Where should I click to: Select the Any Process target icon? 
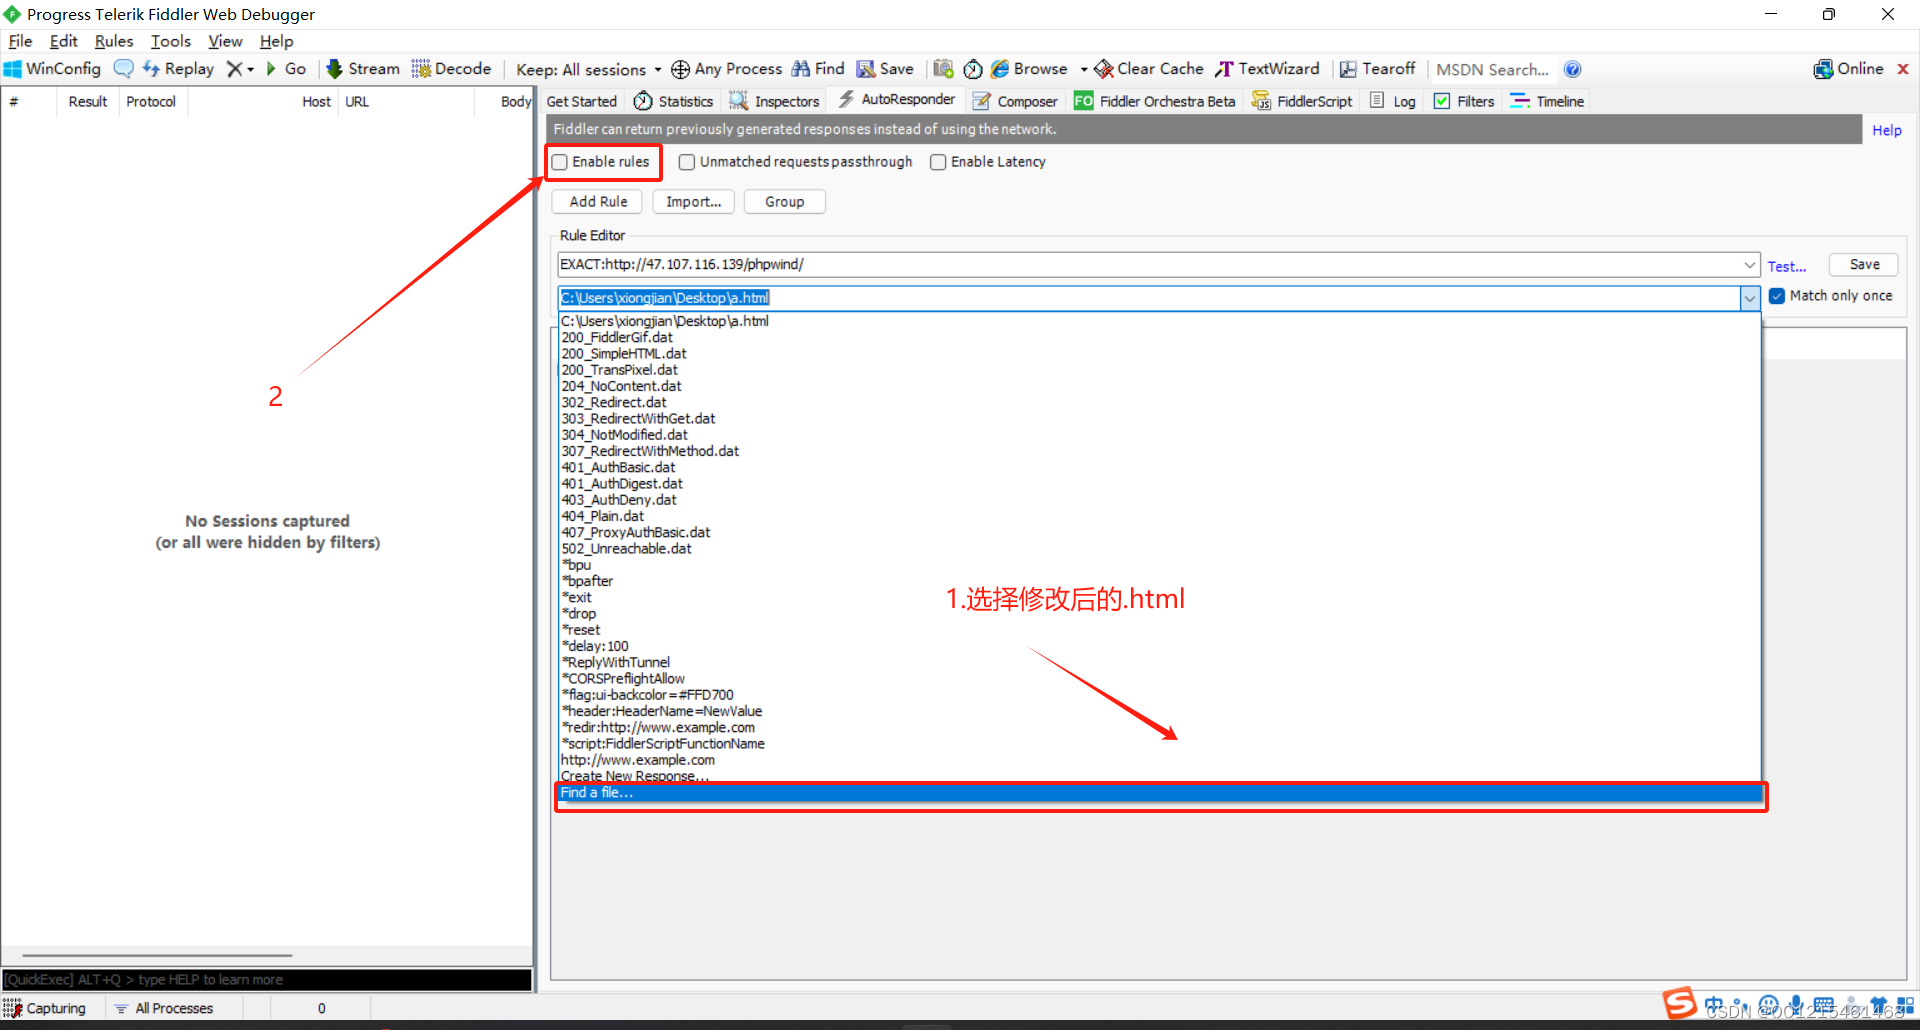(x=680, y=69)
